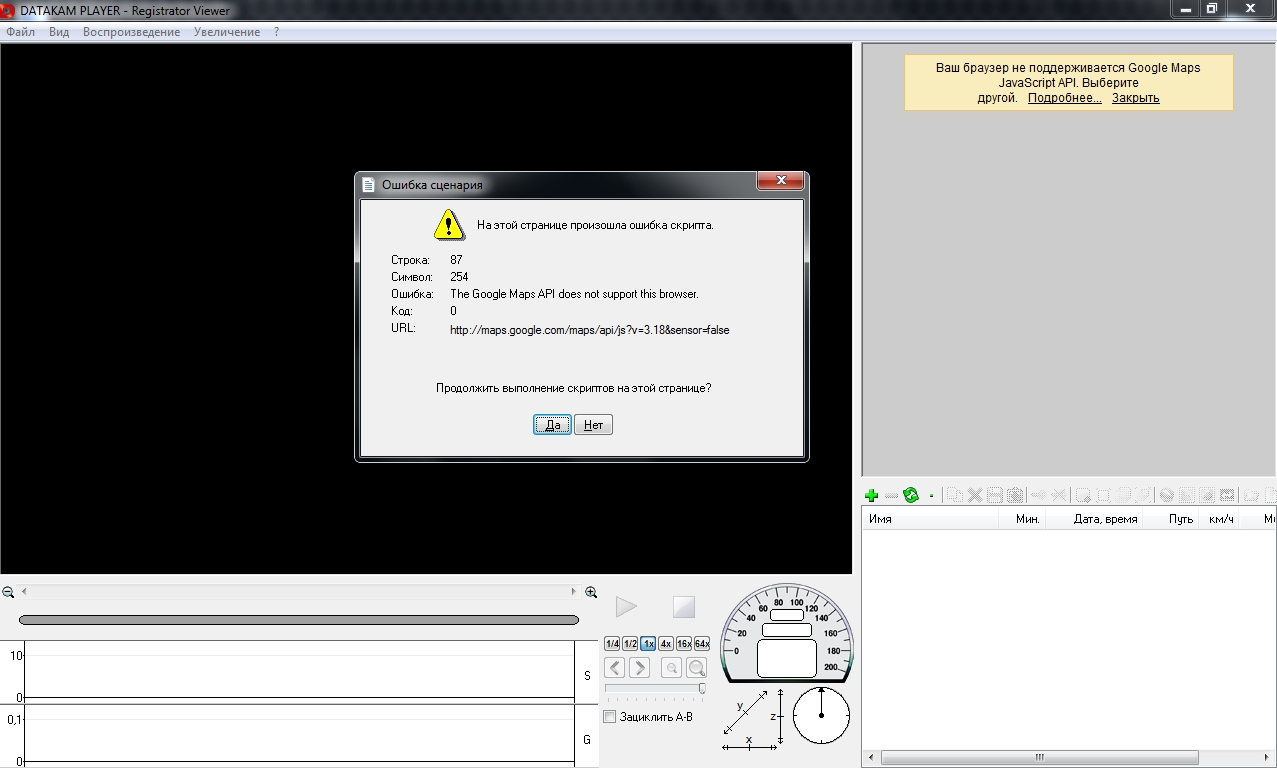Image resolution: width=1277 pixels, height=768 pixels.
Task: Click the Закрыть link in the map warning
Action: point(1135,98)
